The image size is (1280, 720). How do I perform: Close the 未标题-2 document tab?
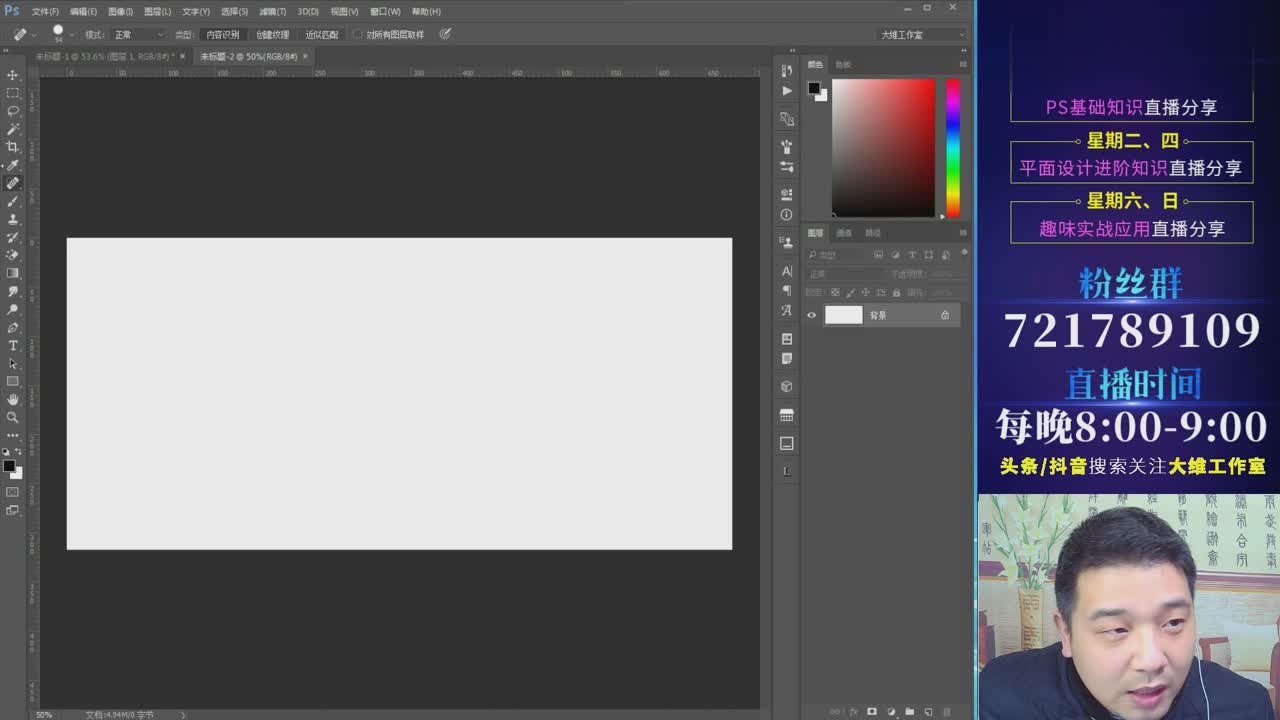tap(305, 57)
